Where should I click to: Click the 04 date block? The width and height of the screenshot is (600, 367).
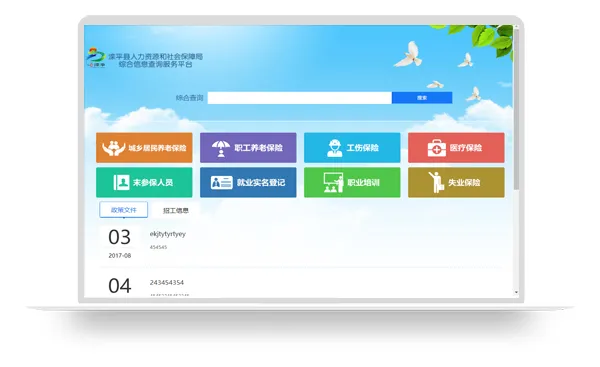[x=120, y=286]
